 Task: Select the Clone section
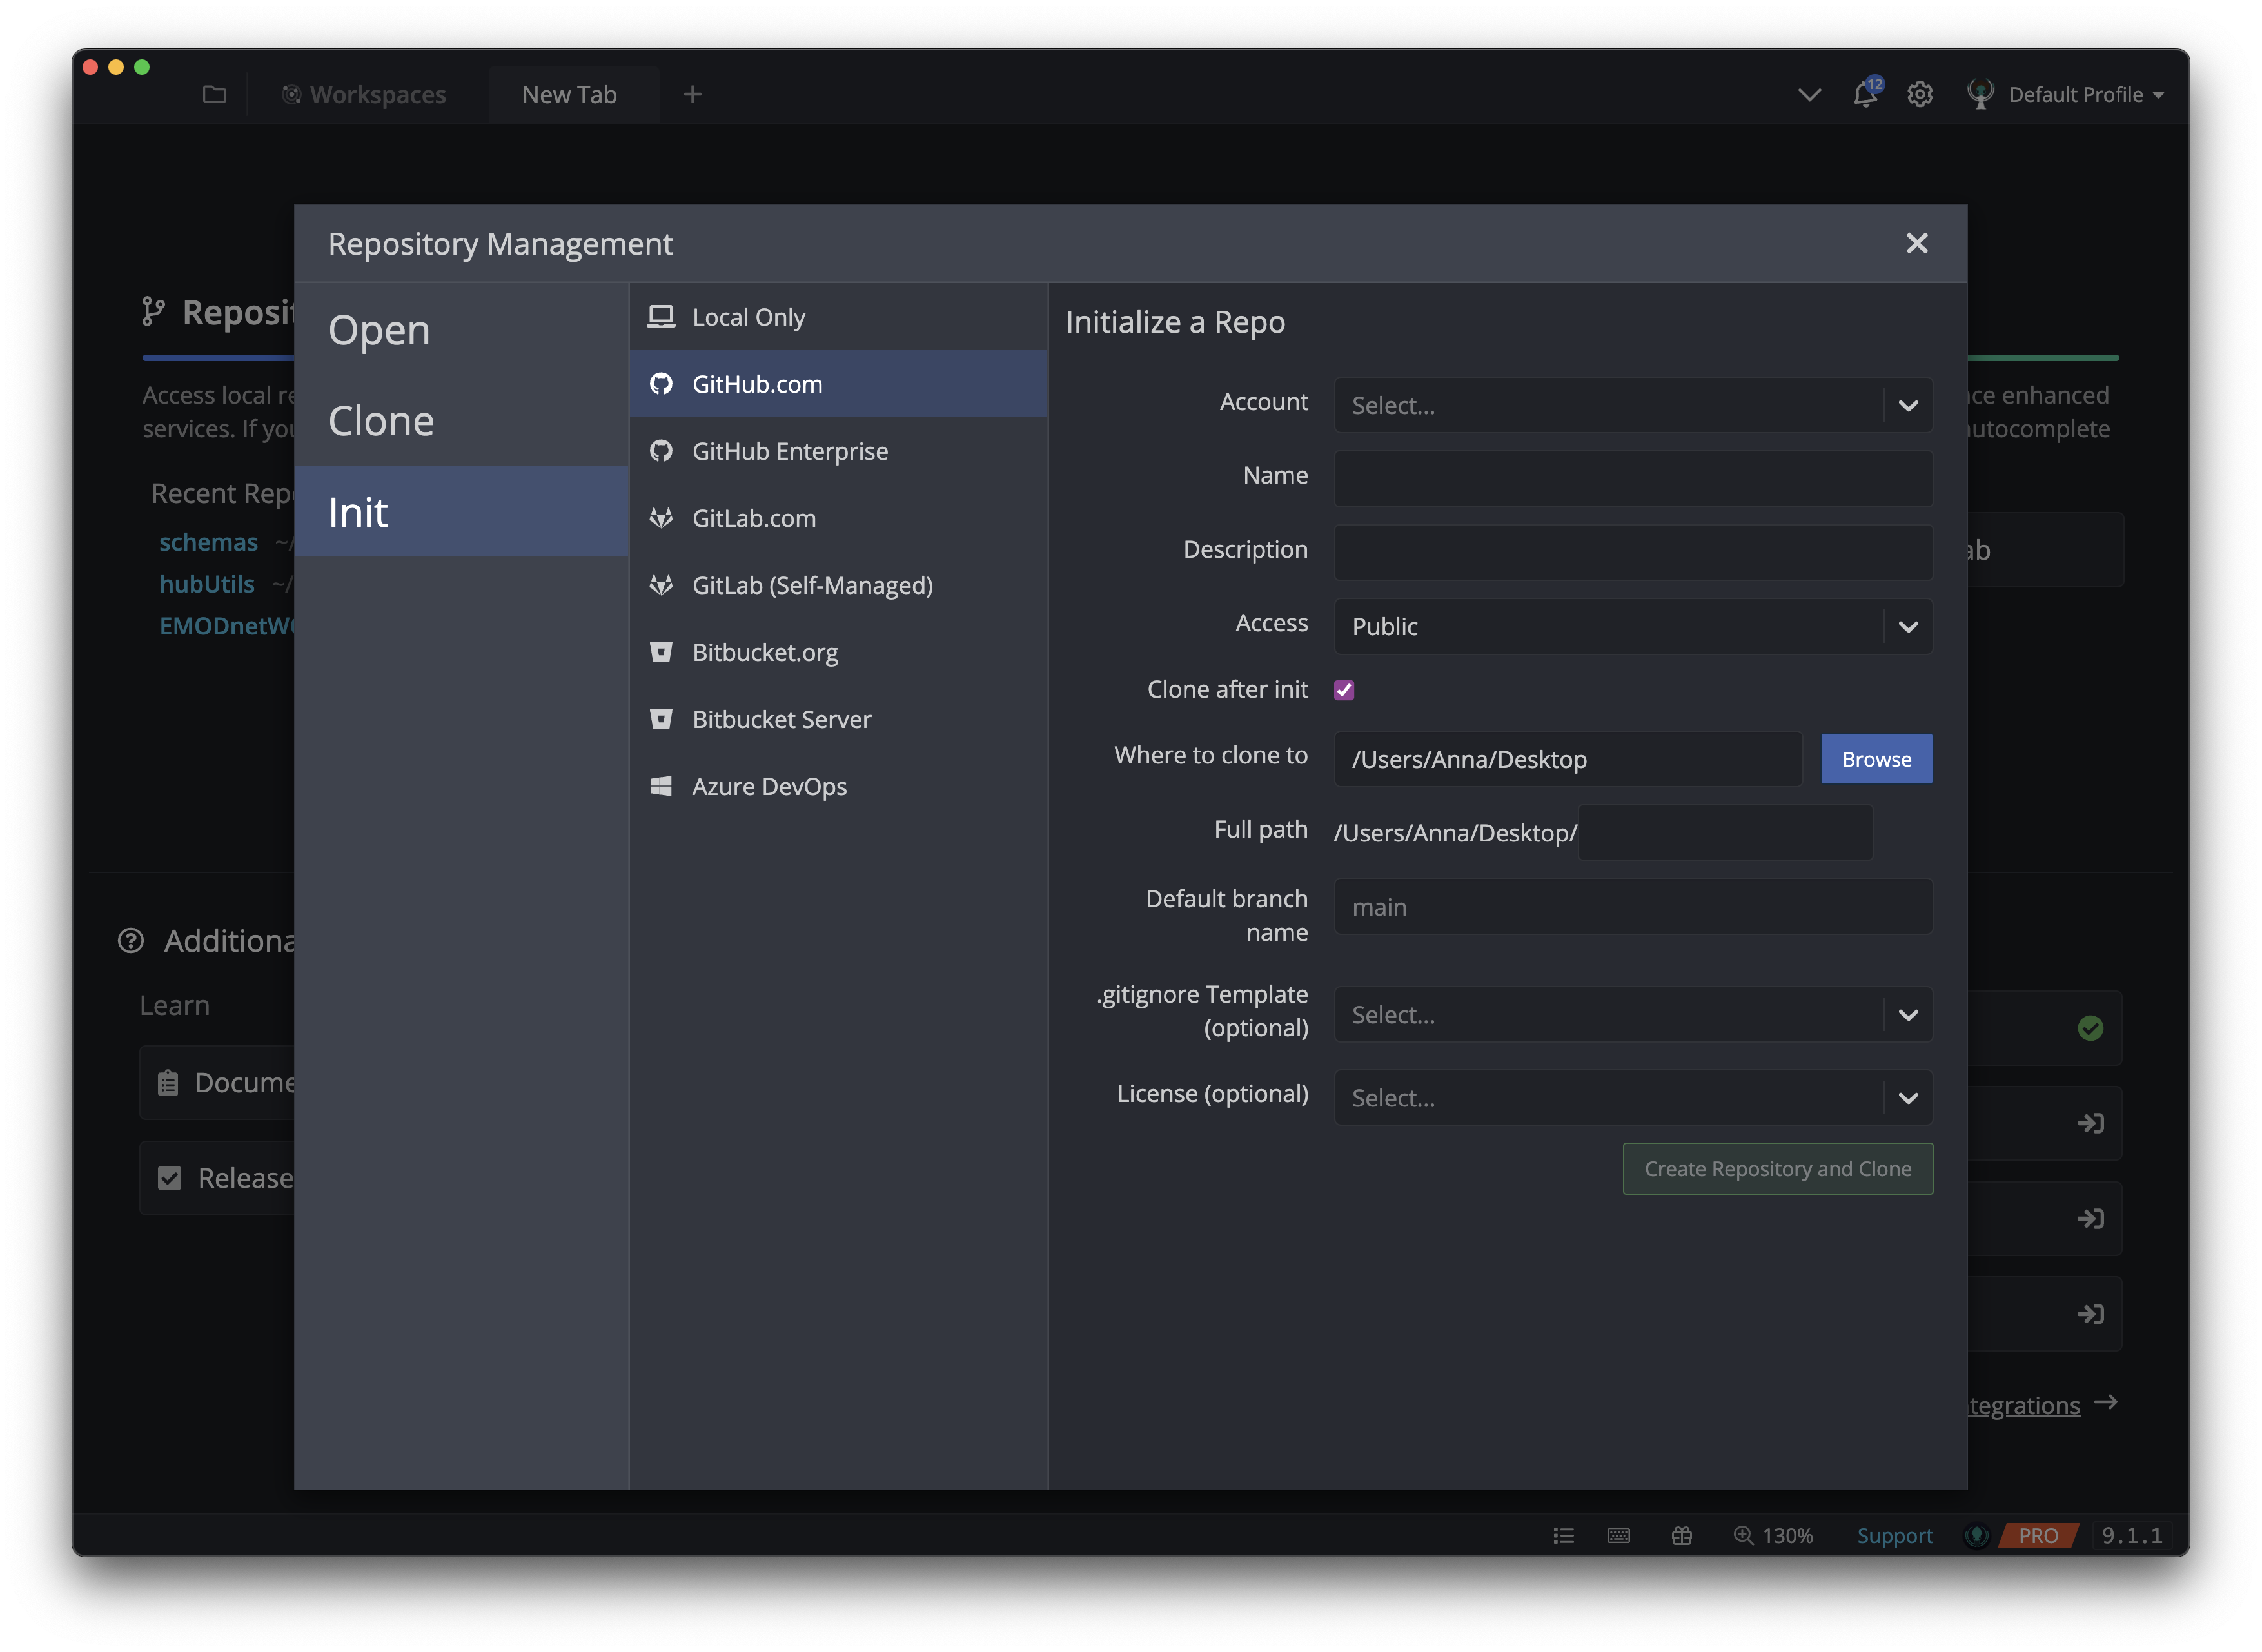(x=461, y=420)
